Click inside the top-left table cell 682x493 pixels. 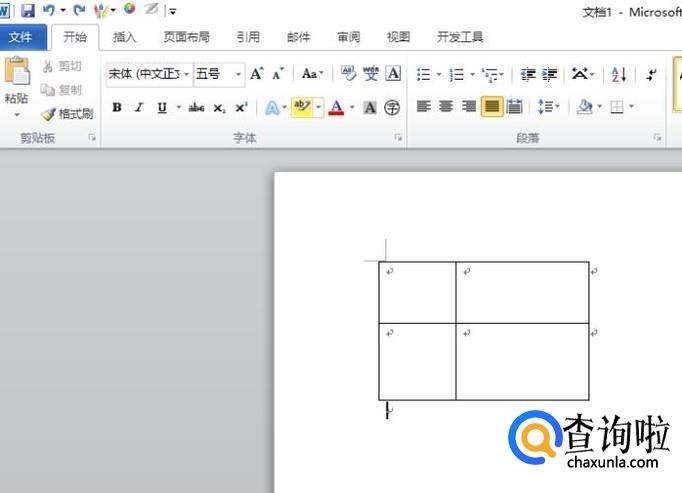click(417, 292)
